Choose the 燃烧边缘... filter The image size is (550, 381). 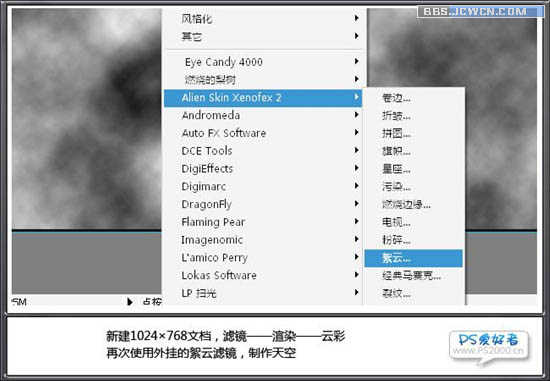click(414, 205)
